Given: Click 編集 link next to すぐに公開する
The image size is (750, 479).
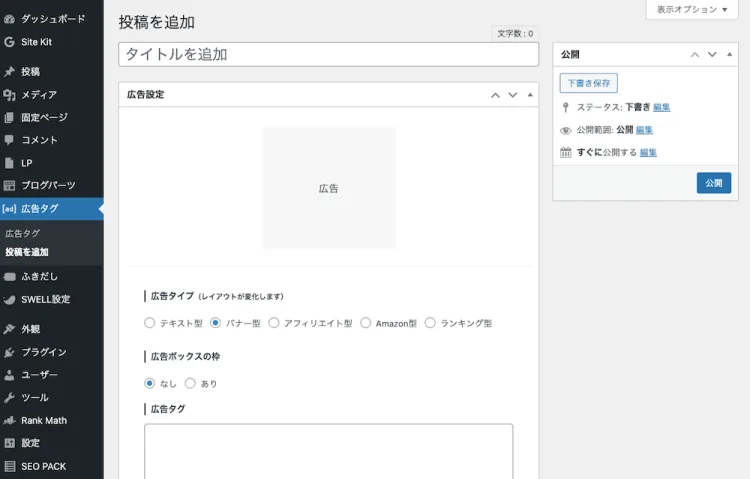Looking at the screenshot, I should 648,153.
